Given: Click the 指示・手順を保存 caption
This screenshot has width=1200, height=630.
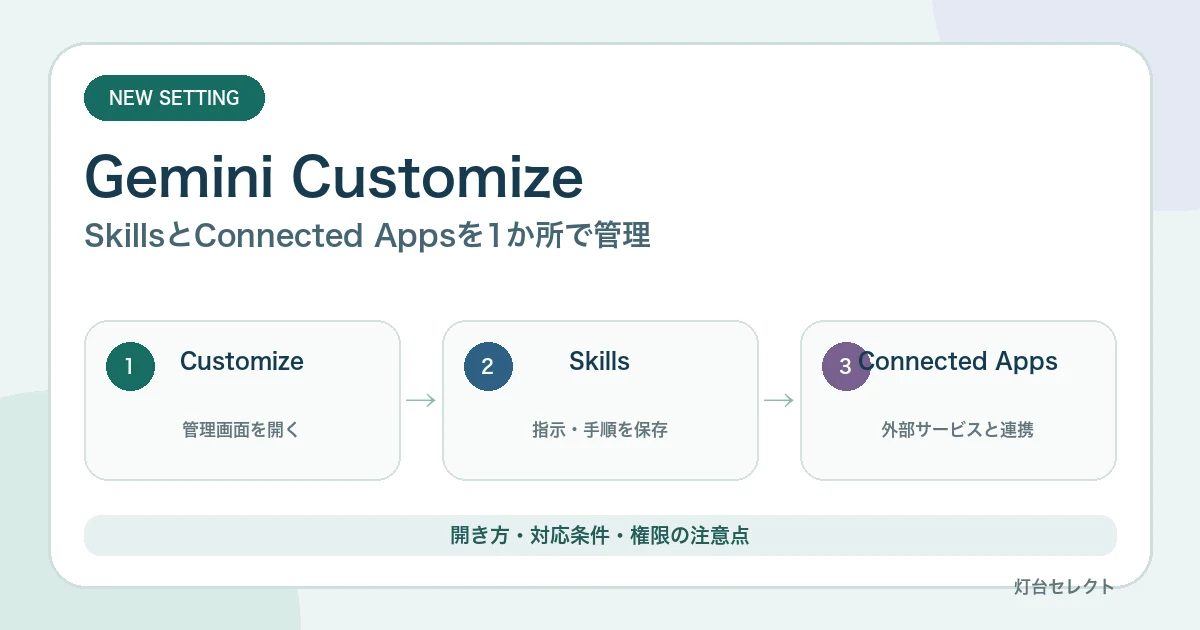Looking at the screenshot, I should tap(600, 430).
